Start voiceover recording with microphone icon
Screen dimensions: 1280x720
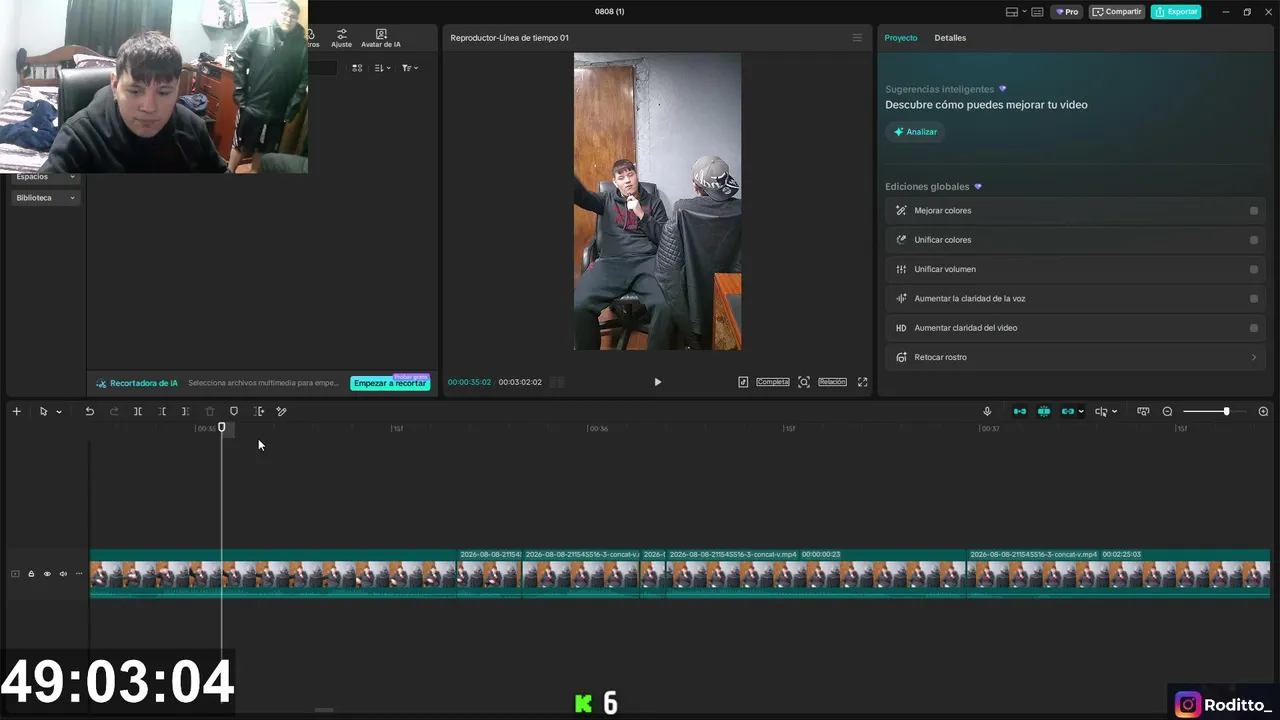point(987,411)
